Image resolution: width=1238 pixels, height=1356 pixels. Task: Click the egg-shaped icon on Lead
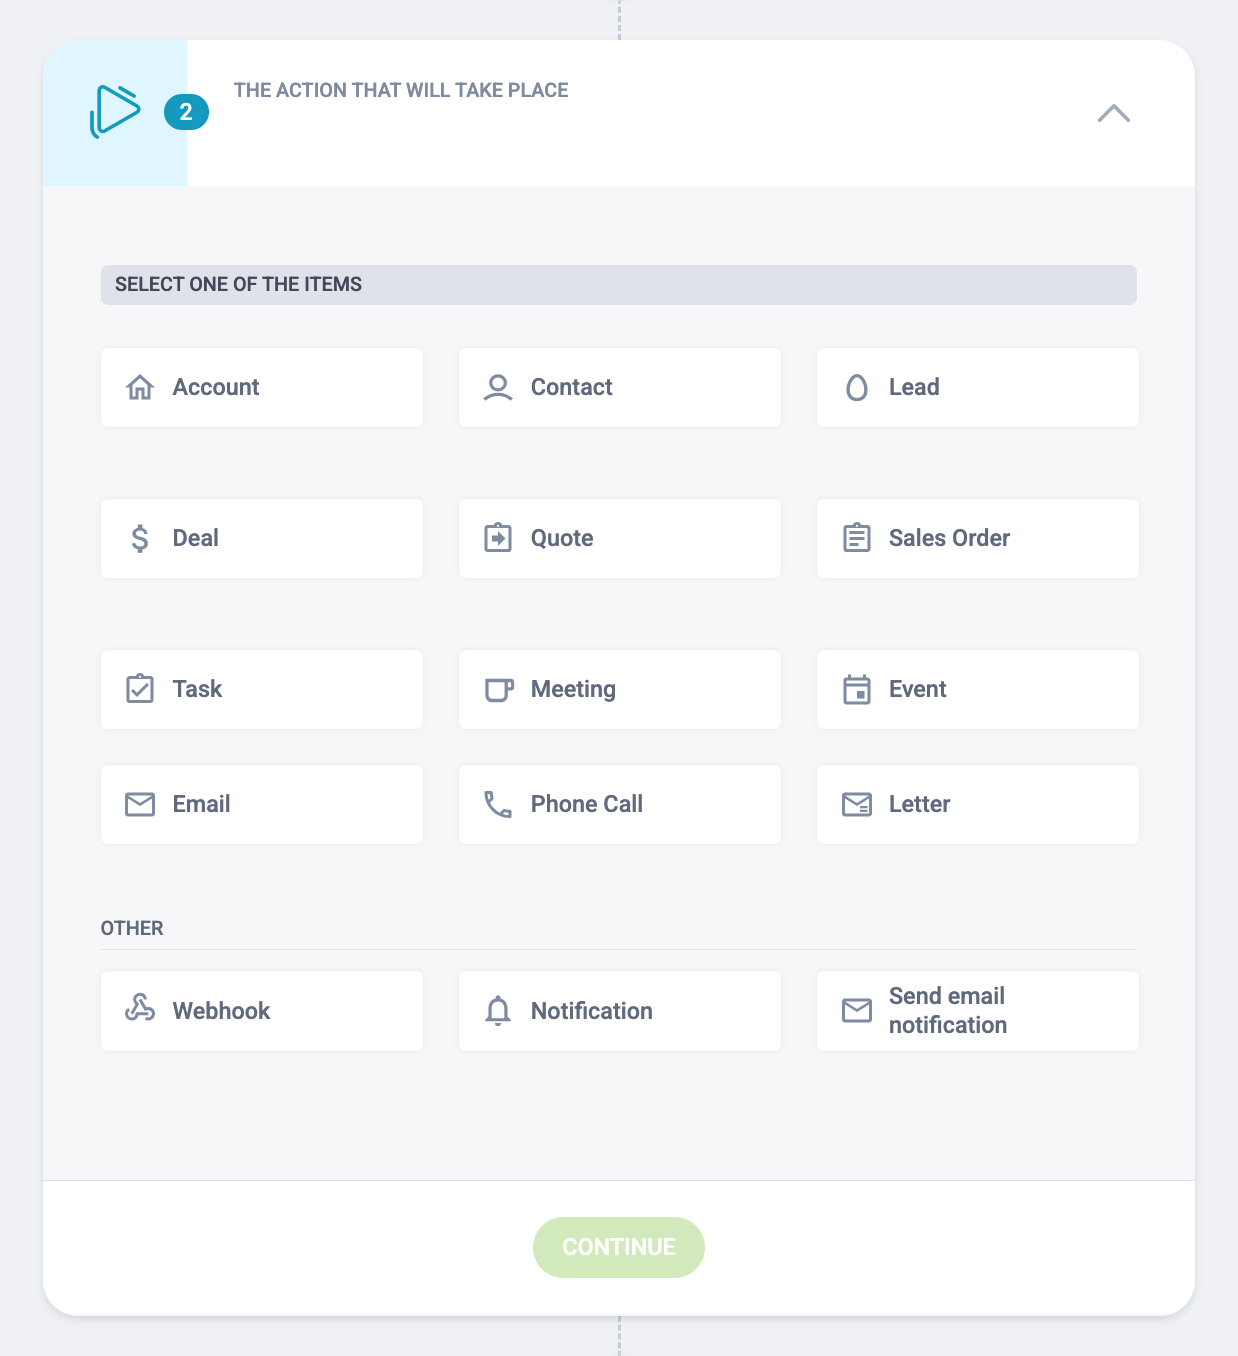point(857,387)
